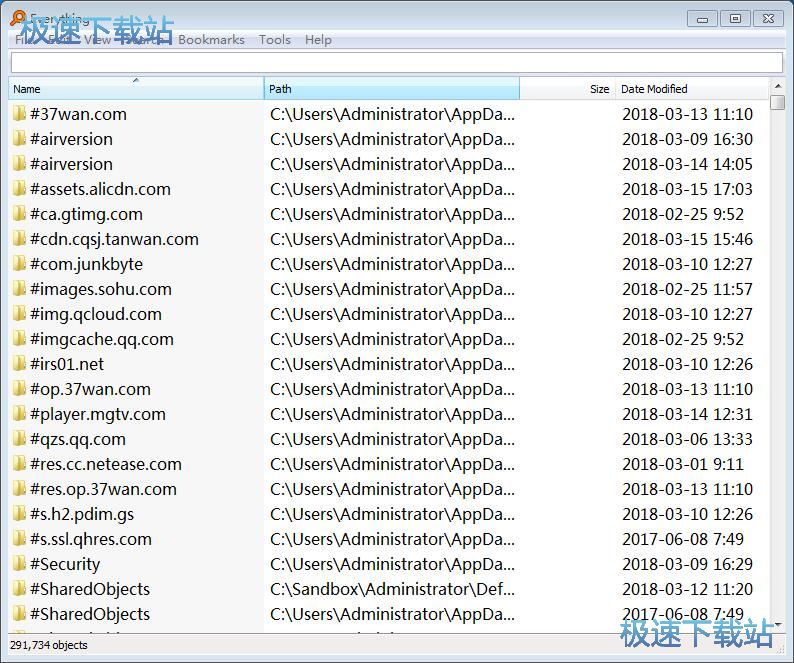Select the #s.ssl.qhres.com entry

coord(91,539)
